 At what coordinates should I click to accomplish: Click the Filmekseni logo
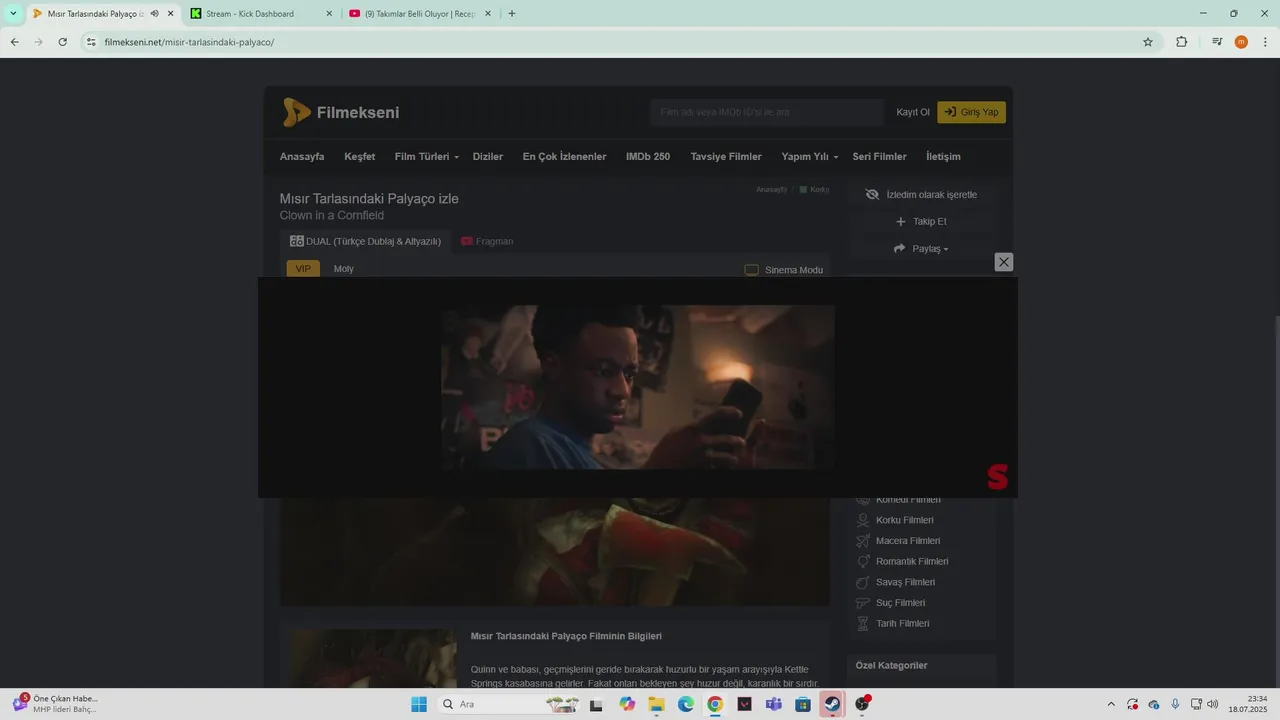[341, 113]
